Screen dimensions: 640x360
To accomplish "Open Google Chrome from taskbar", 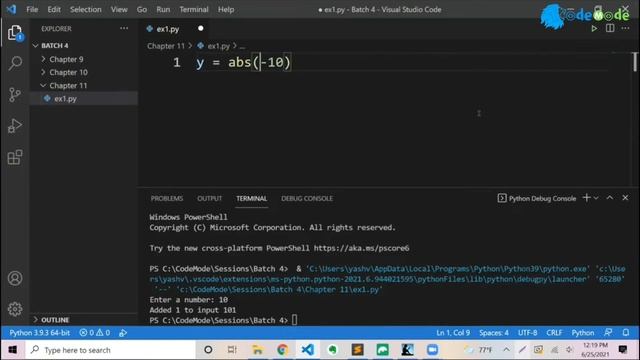I will tap(282, 350).
